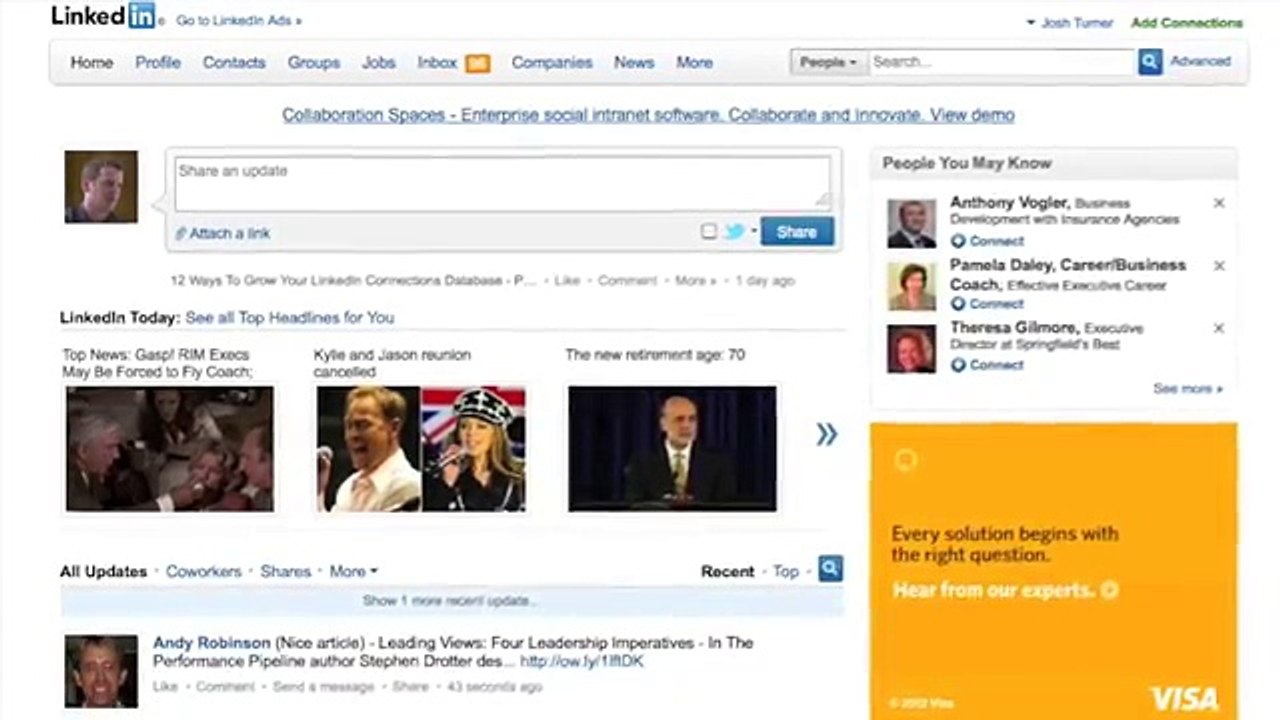Open Go to LinkedIn Ads link
The image size is (1280, 720).
click(239, 21)
